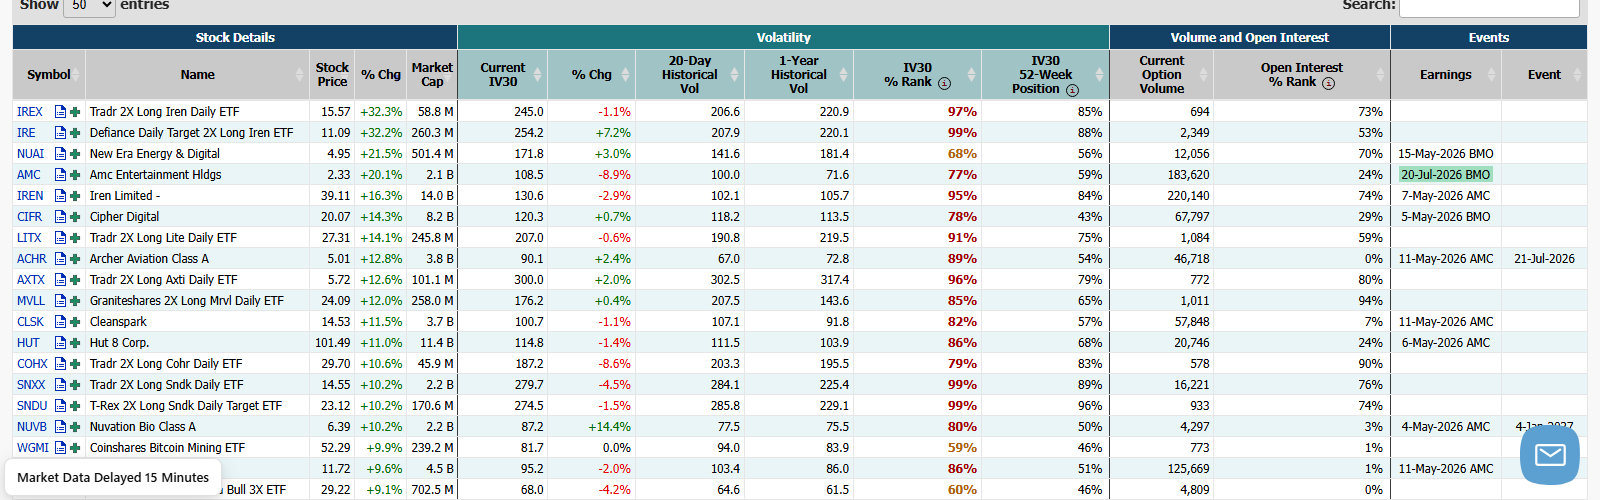Click the green plus next to SNDU

pos(75,406)
